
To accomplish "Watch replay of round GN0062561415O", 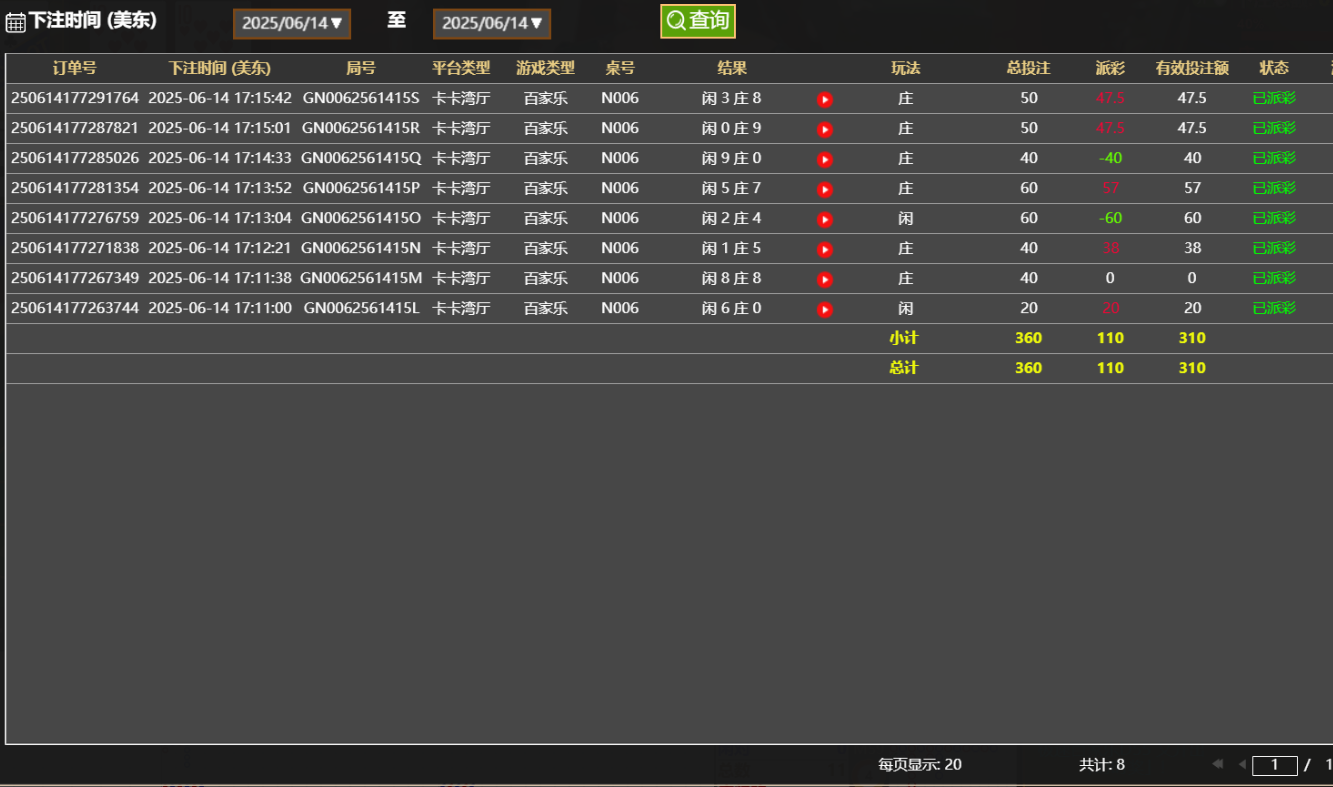I will coord(825,219).
